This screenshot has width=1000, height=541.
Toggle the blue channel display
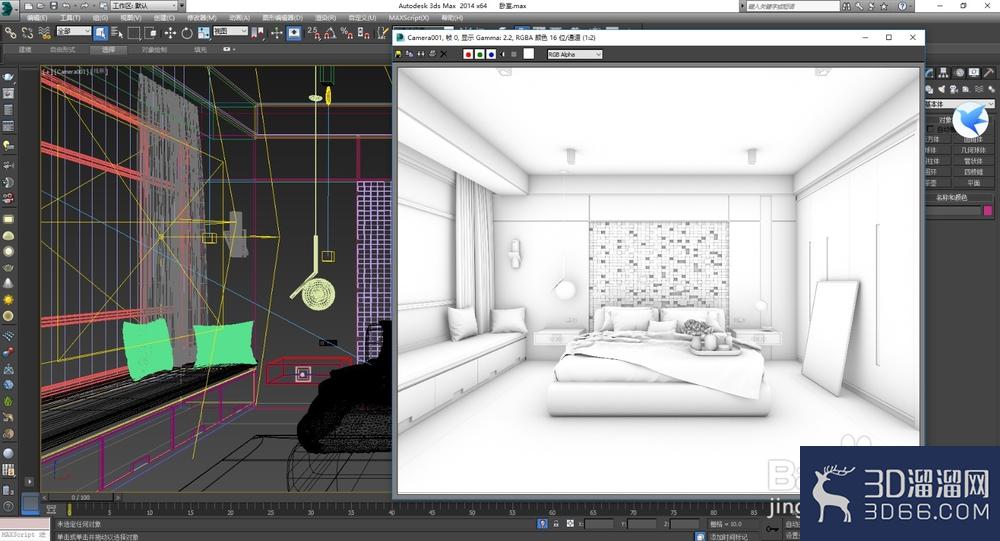pyautogui.click(x=491, y=54)
